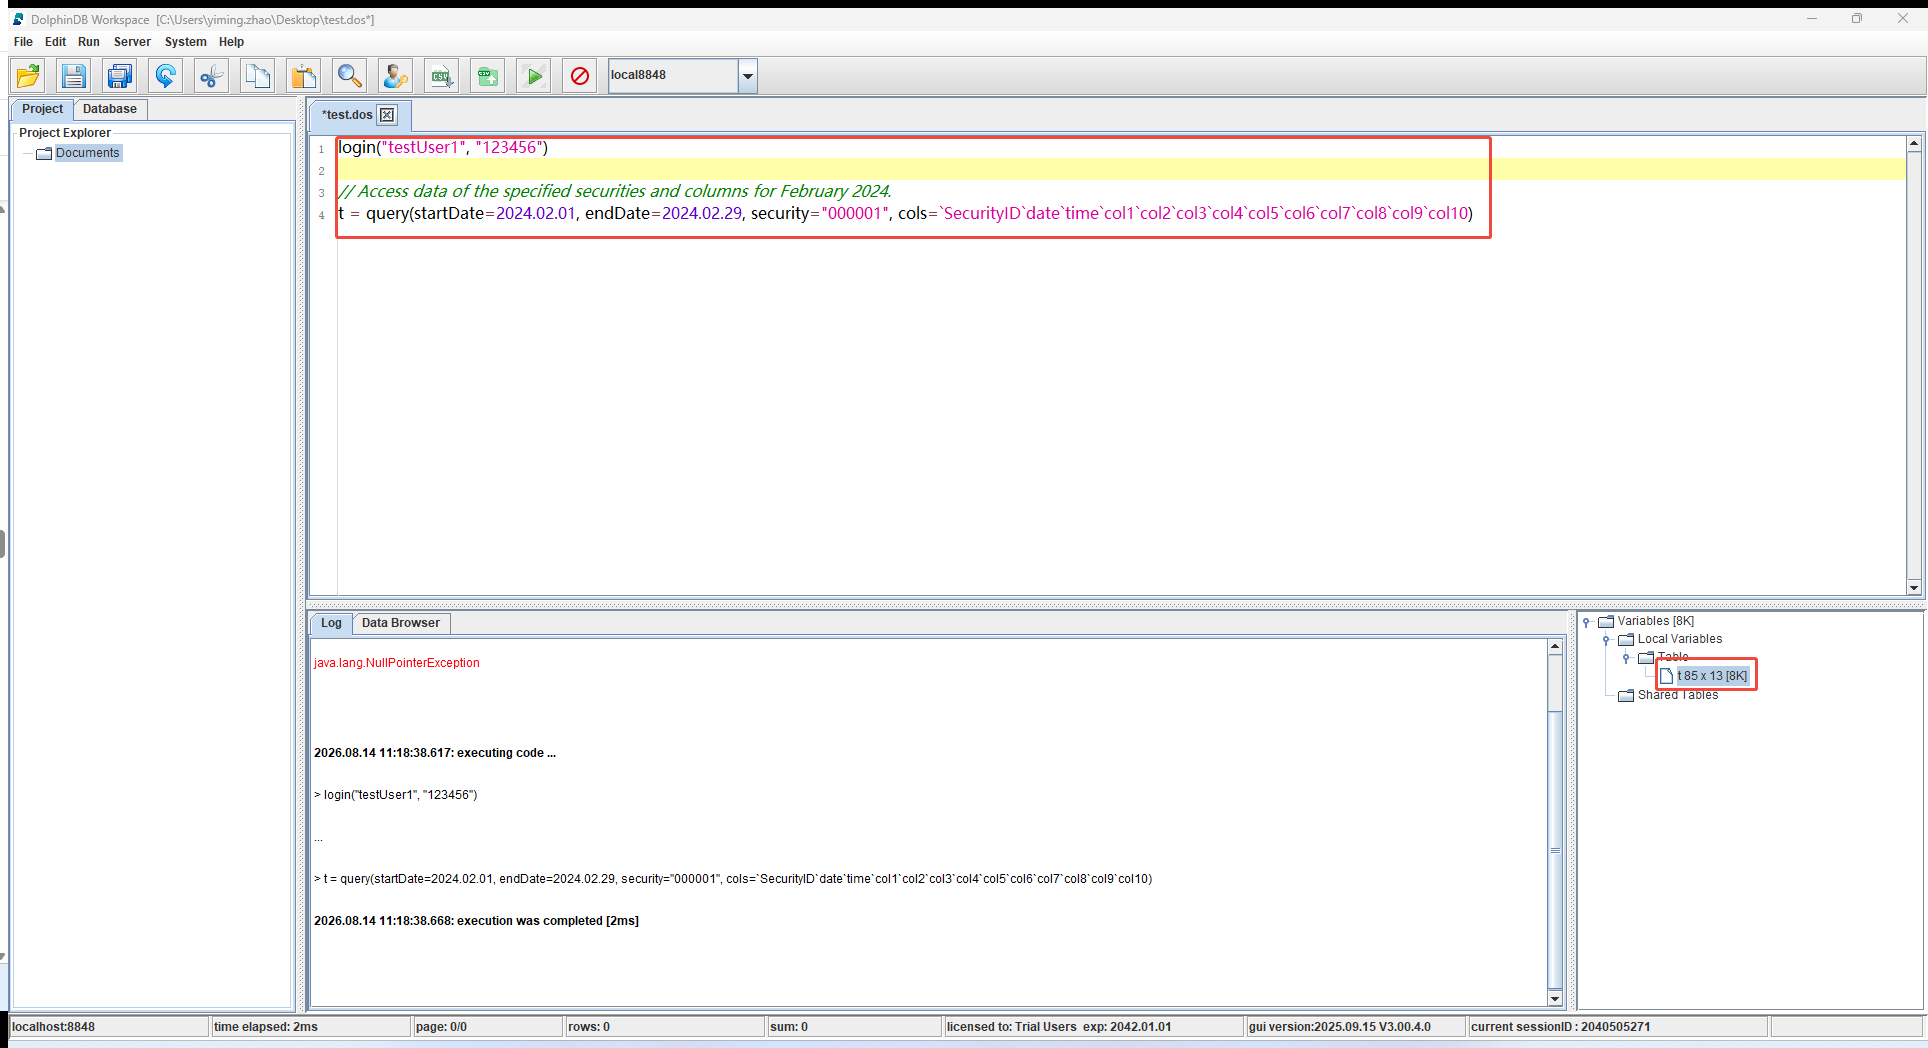Click the CSV export down-arrow icon
1928x1048 pixels.
(x=442, y=76)
